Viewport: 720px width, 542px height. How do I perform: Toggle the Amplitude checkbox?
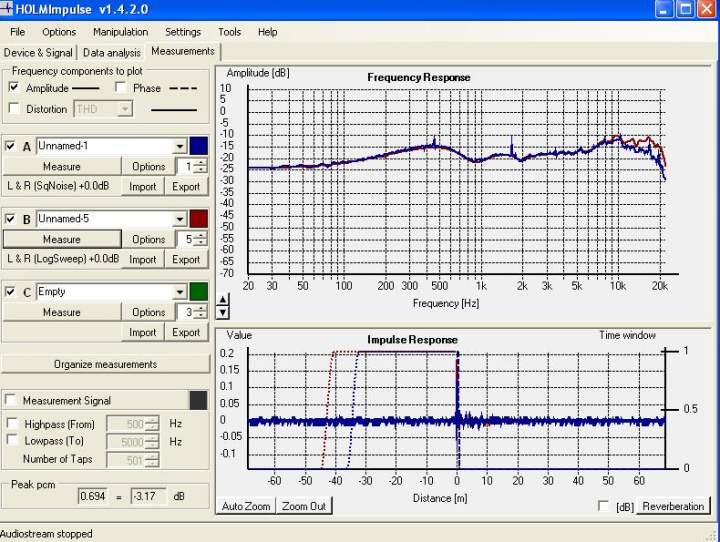tap(14, 87)
